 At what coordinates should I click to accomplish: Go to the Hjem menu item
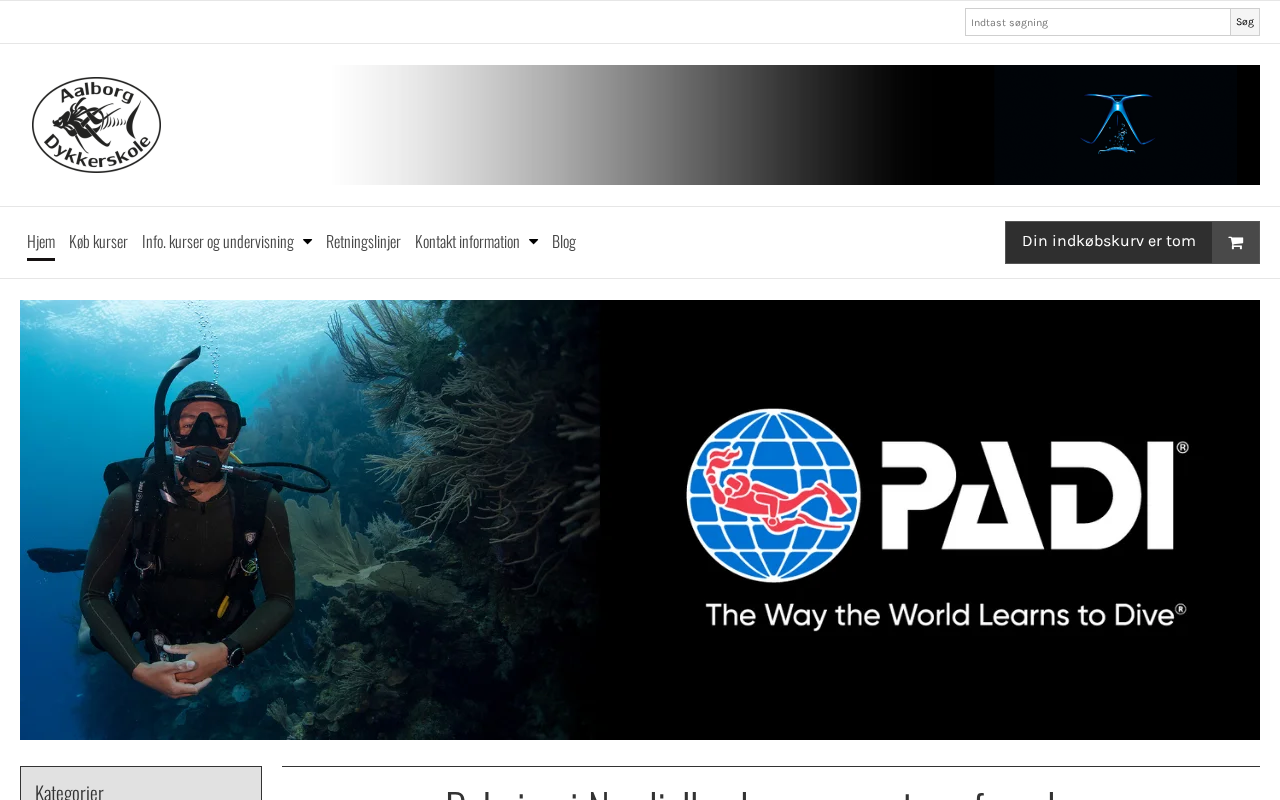pyautogui.click(x=41, y=241)
